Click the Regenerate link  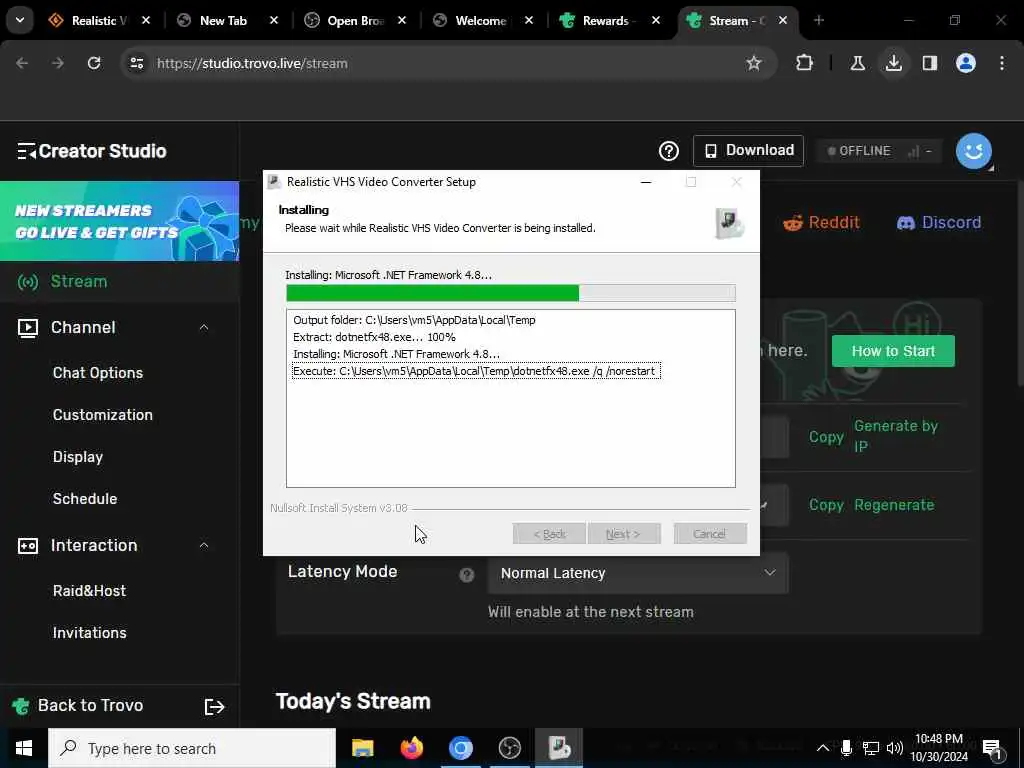894,505
